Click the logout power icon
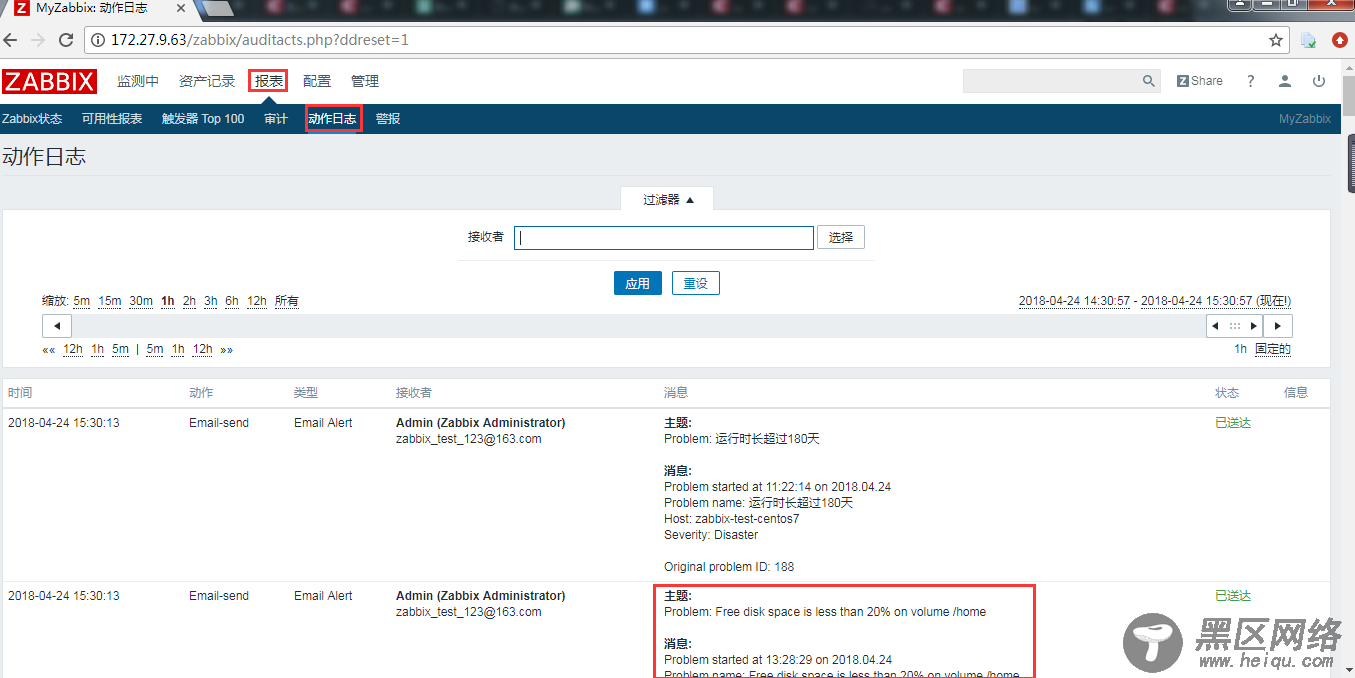1355x678 pixels. pyautogui.click(x=1319, y=81)
